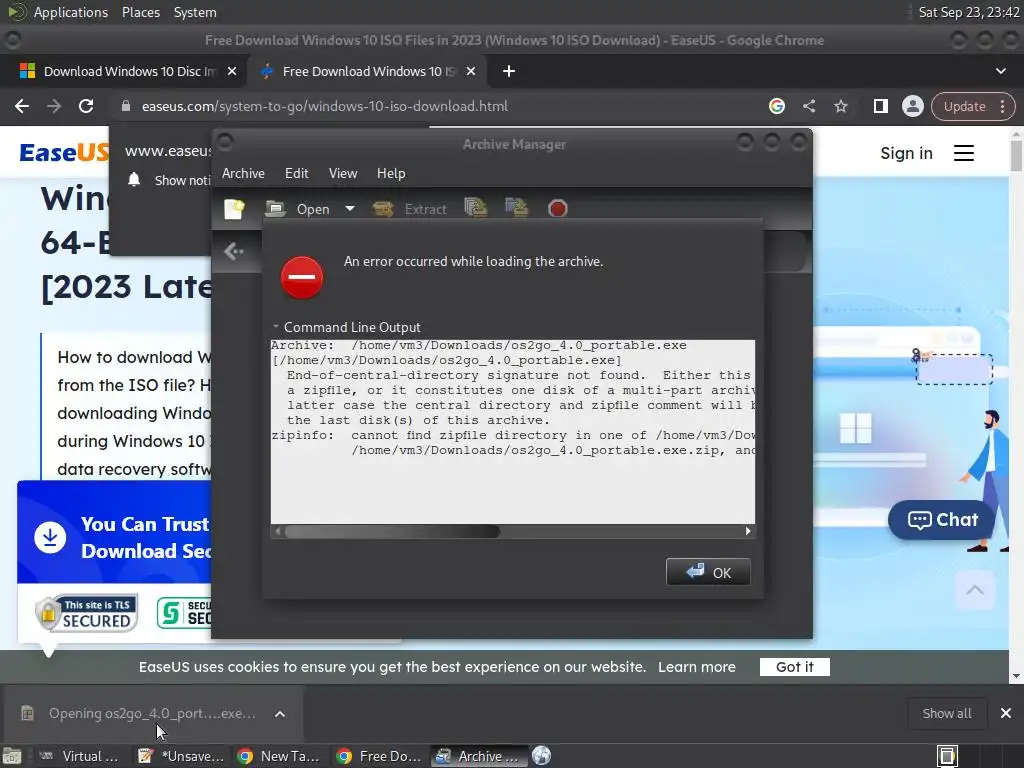Click Show all downloads
Image resolution: width=1024 pixels, height=768 pixels.
tap(946, 714)
